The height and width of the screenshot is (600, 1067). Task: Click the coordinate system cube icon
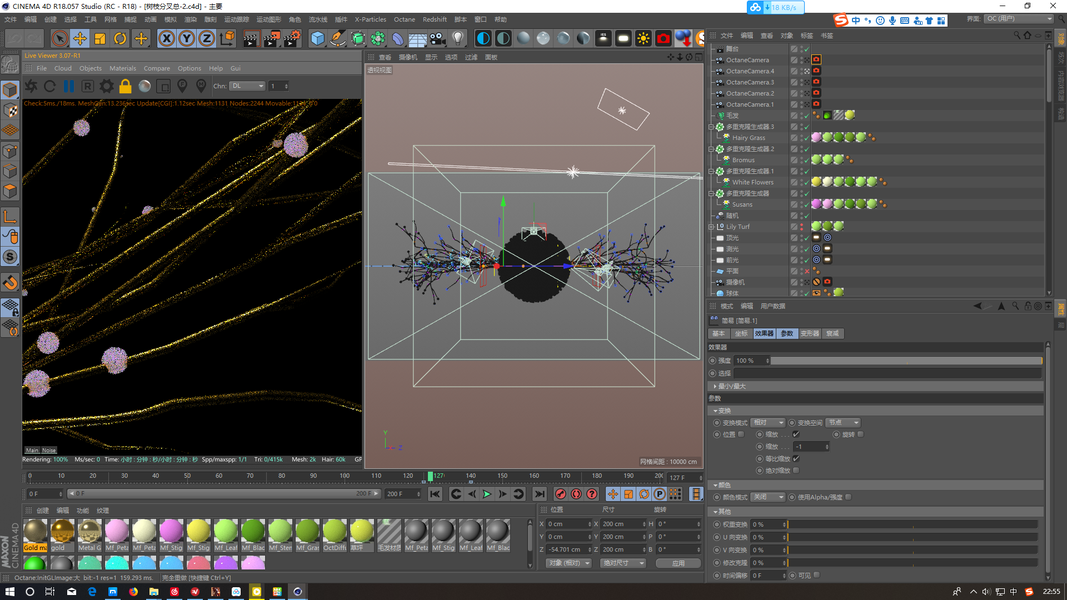pyautogui.click(x=227, y=39)
